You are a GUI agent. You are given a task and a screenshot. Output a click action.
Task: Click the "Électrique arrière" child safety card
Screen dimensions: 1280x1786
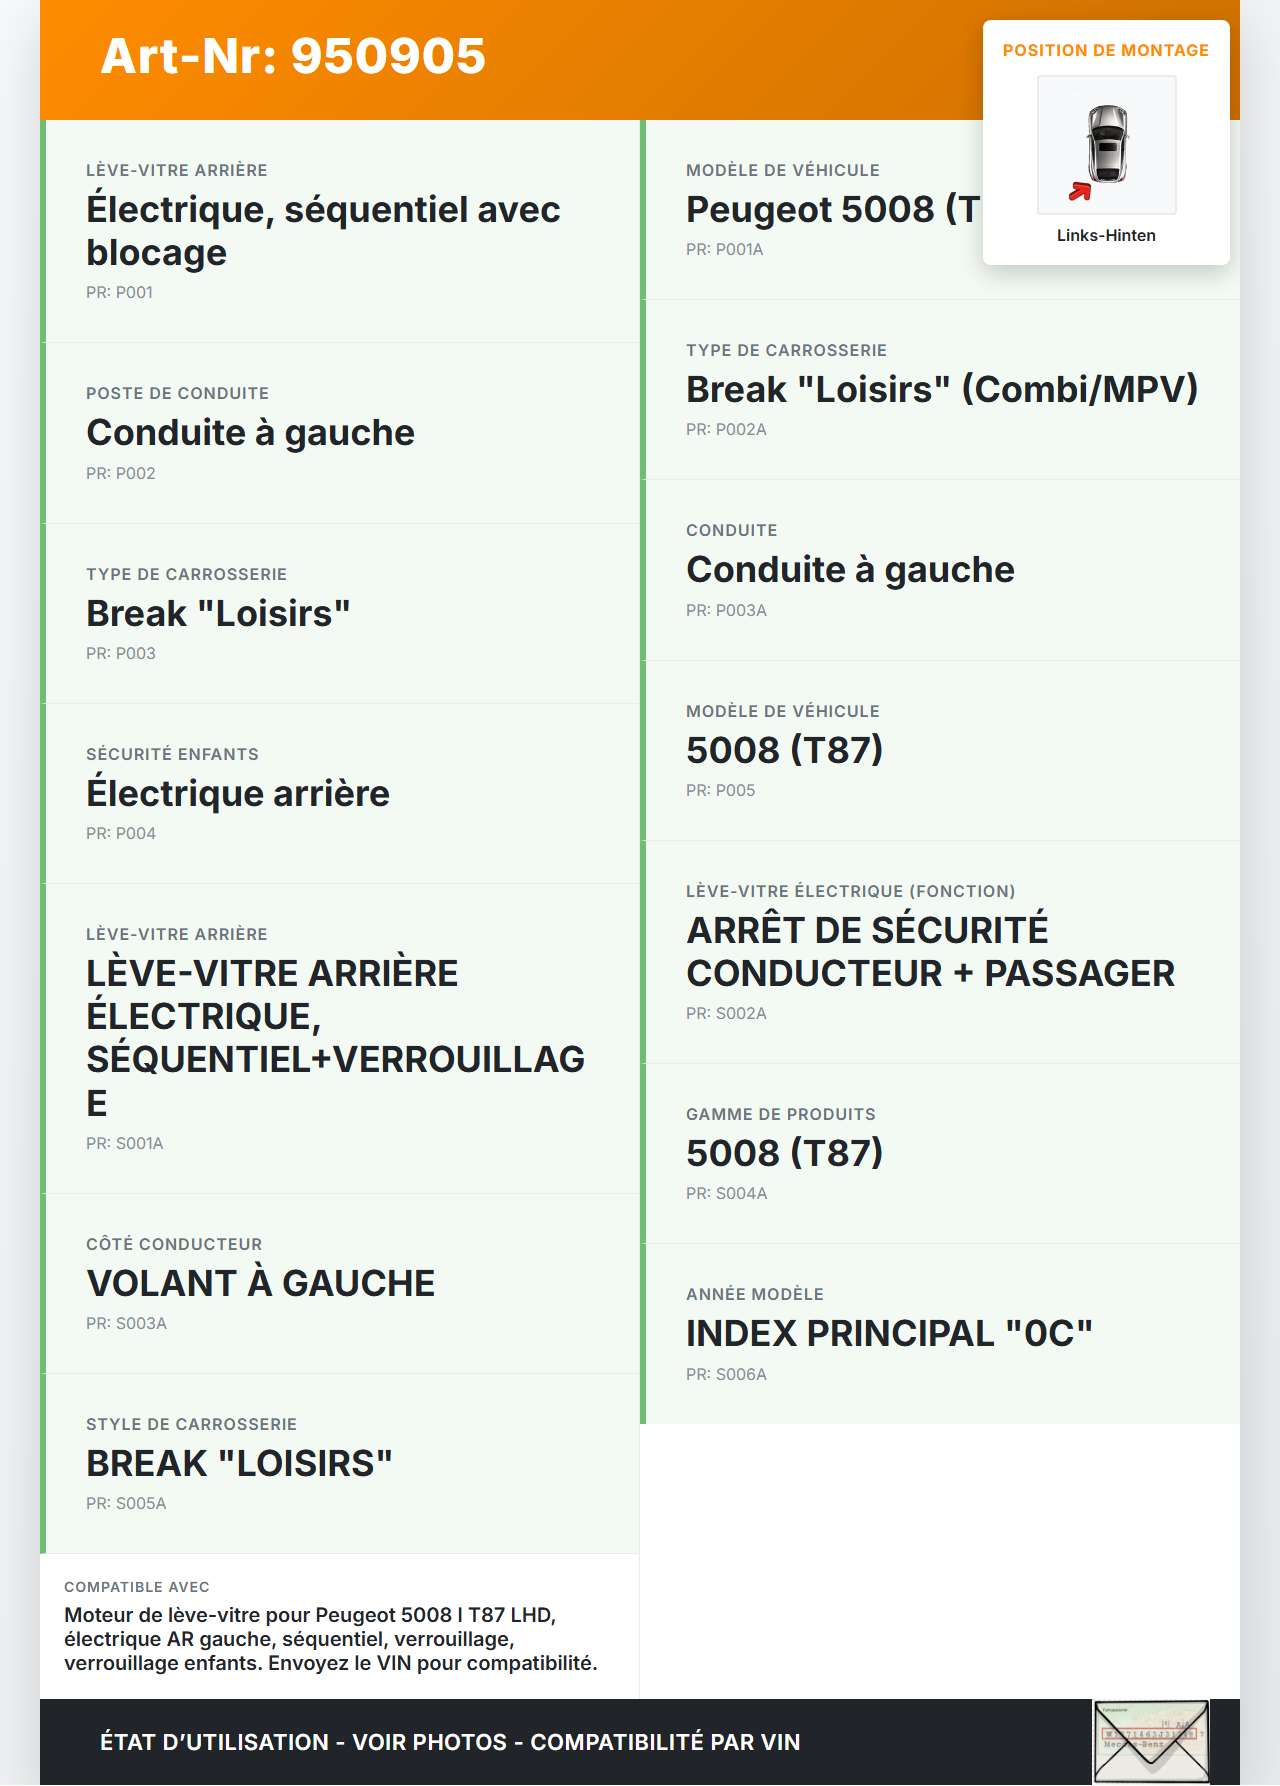340,794
